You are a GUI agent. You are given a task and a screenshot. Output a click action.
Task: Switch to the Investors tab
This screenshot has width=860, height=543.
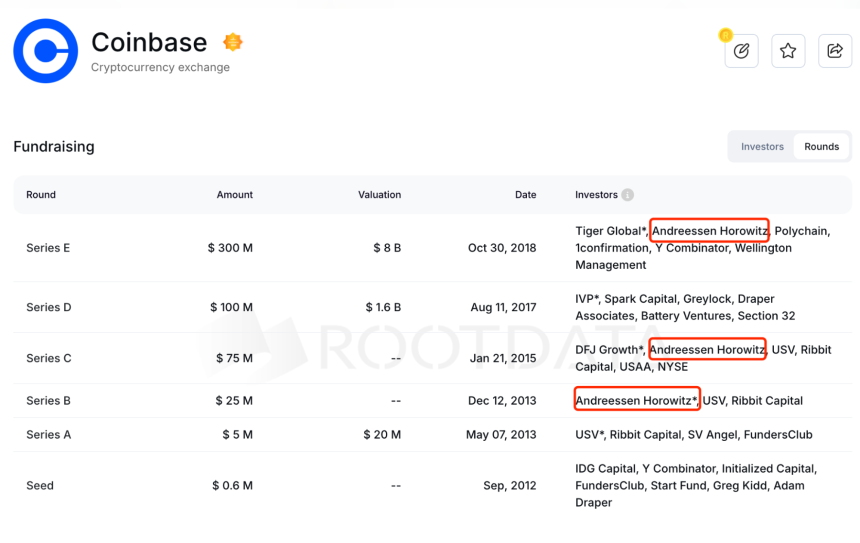[x=762, y=146]
